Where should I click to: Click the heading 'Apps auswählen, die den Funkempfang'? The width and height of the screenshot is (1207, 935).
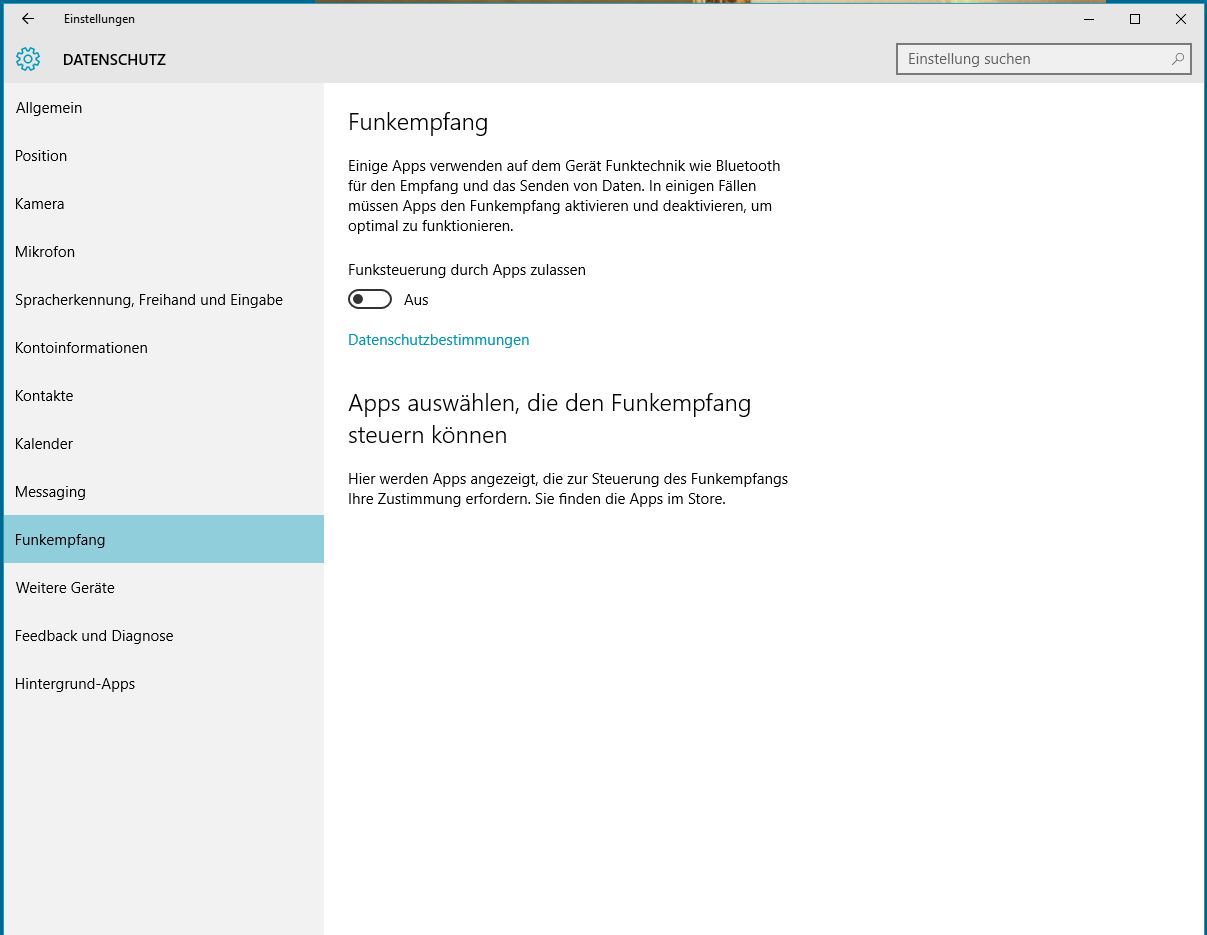[549, 404]
